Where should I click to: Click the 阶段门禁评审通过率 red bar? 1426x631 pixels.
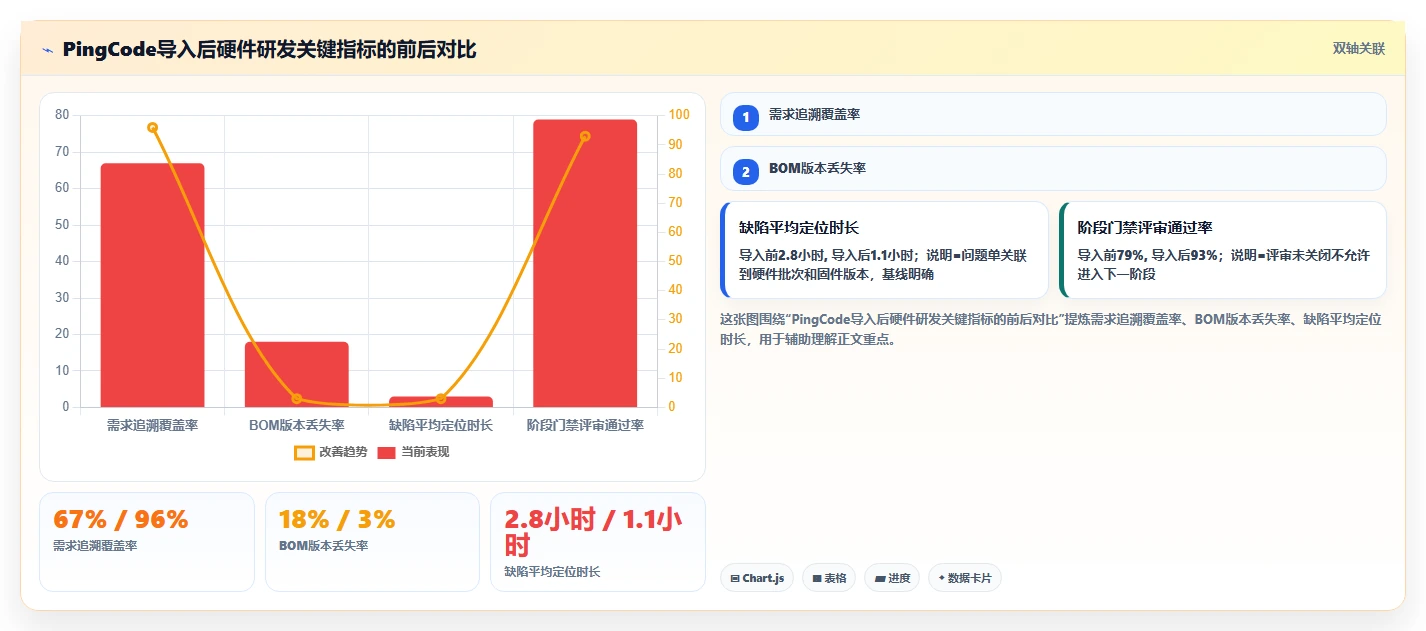pyautogui.click(x=585, y=263)
